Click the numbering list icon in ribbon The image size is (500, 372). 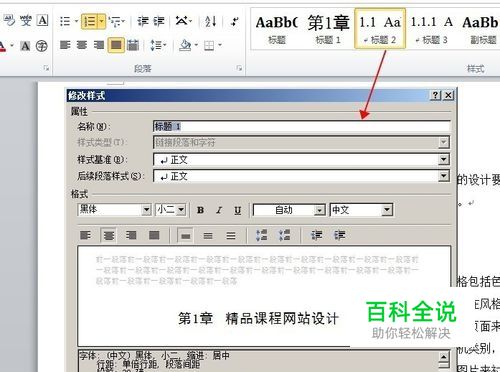[x=90, y=22]
